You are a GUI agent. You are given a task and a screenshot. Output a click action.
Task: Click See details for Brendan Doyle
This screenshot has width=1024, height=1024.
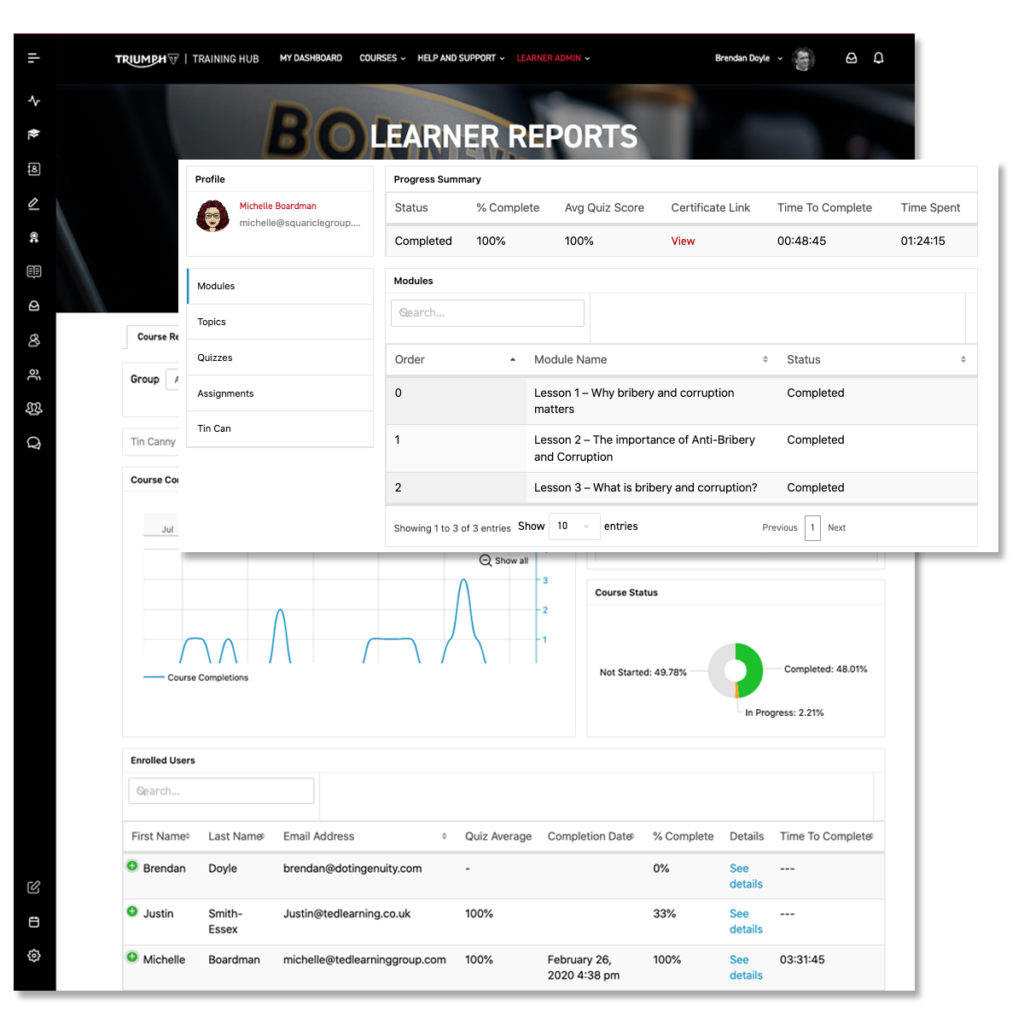click(x=746, y=876)
